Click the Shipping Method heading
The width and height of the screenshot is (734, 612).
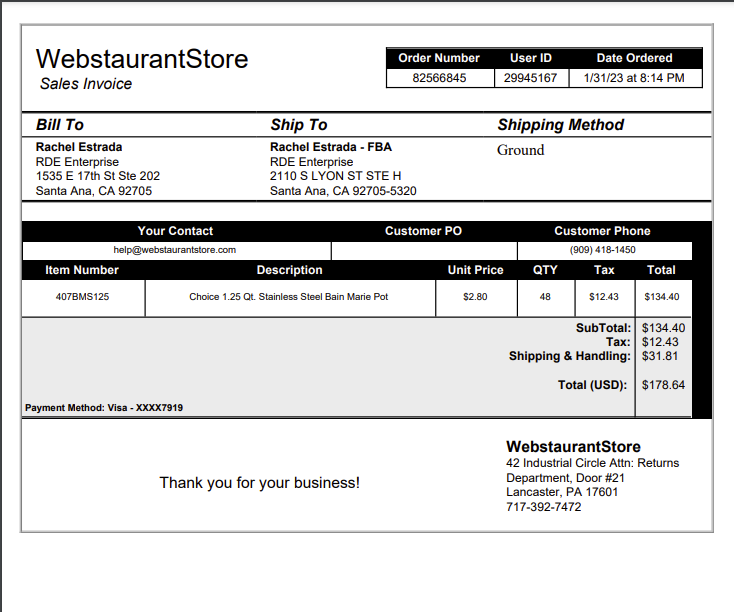coord(560,125)
